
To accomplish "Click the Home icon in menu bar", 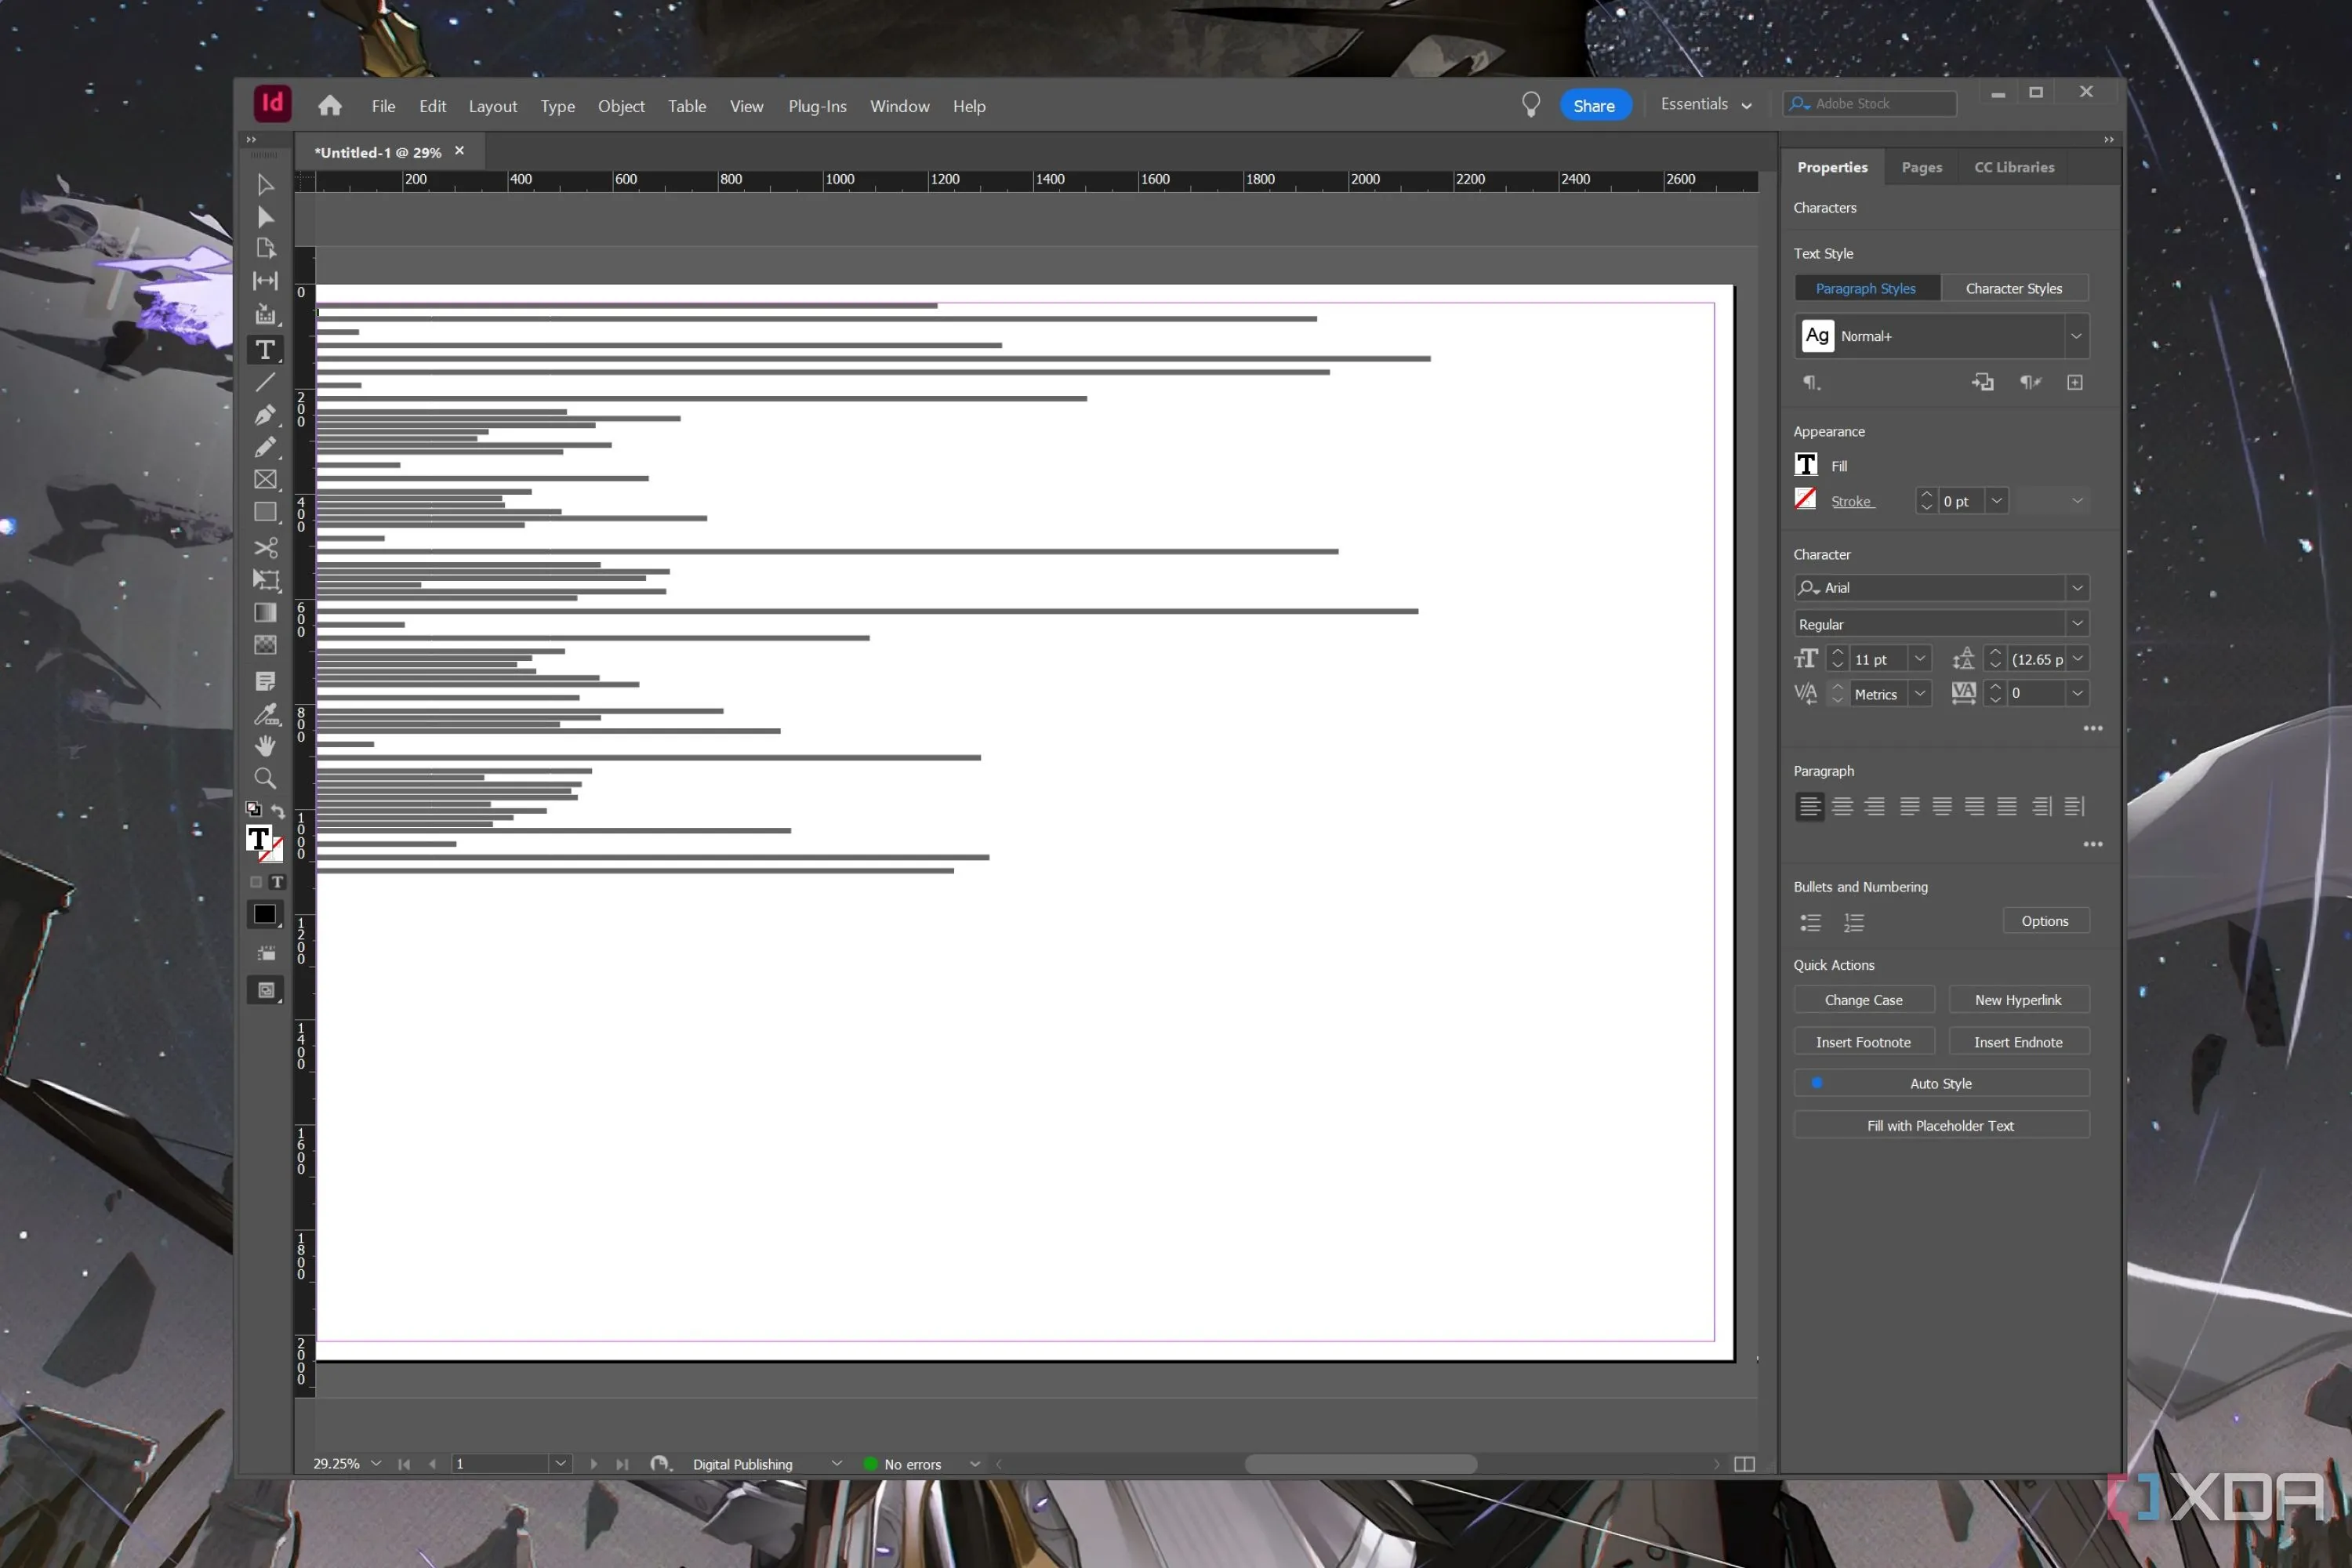I will click(x=330, y=106).
